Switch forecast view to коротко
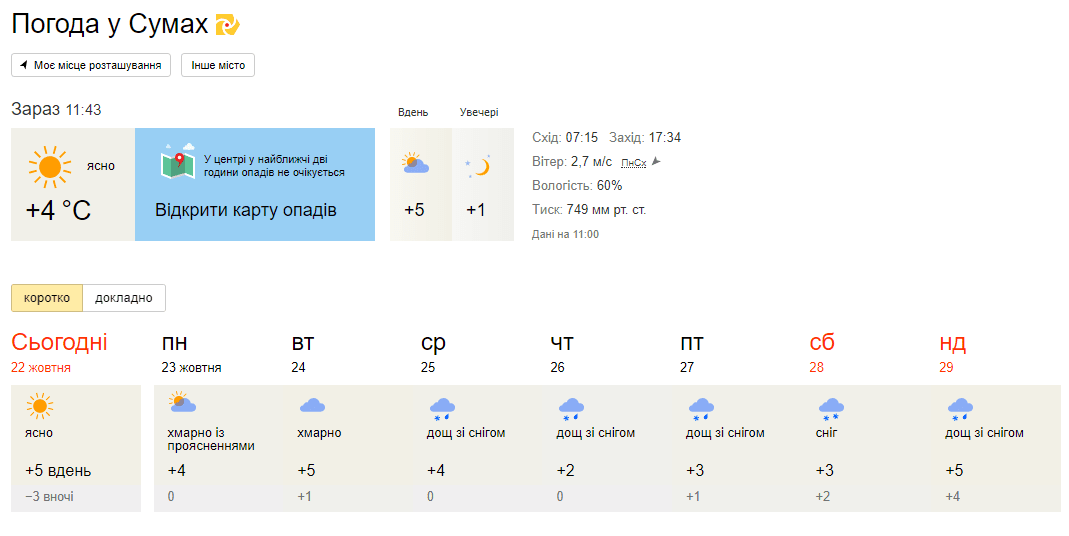 click(47, 298)
